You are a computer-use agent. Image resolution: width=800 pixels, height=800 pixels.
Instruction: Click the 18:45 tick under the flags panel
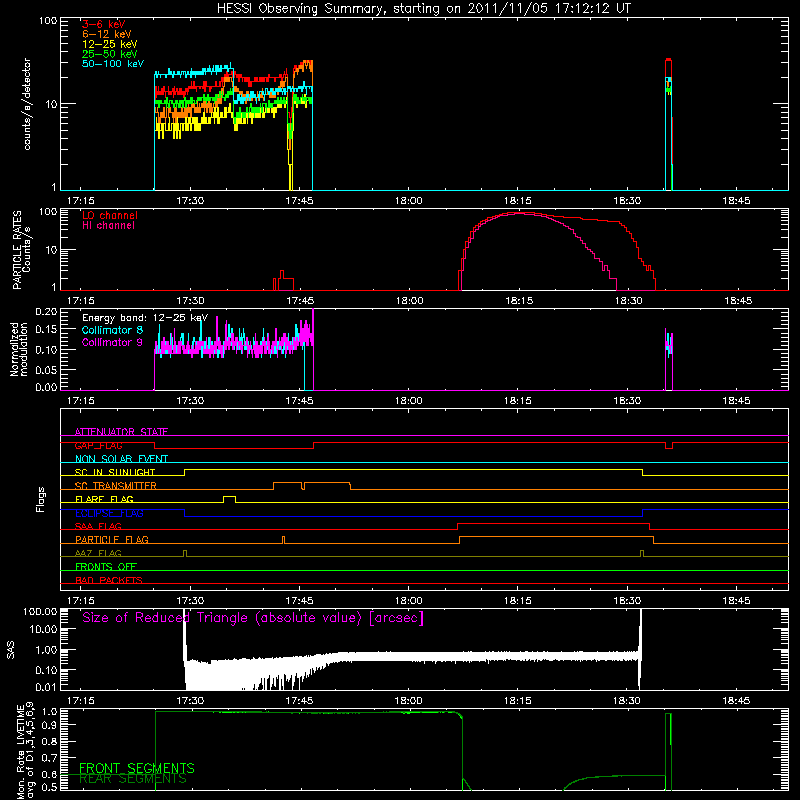pyautogui.click(x=736, y=601)
